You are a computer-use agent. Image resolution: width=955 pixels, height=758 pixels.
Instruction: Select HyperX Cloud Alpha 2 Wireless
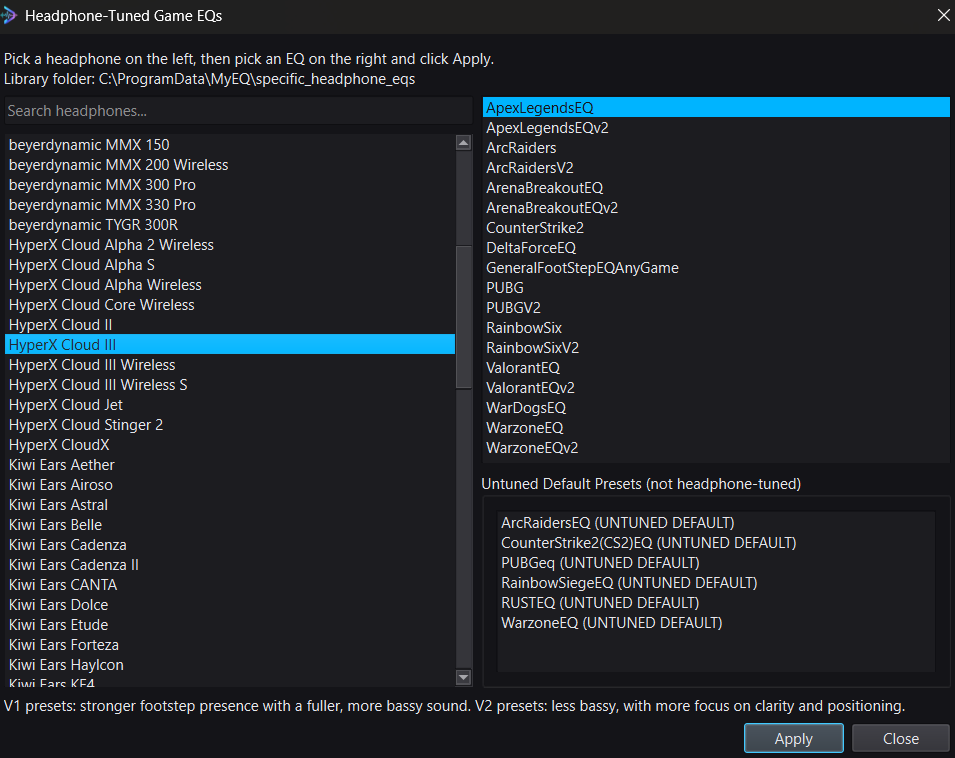[230, 245]
